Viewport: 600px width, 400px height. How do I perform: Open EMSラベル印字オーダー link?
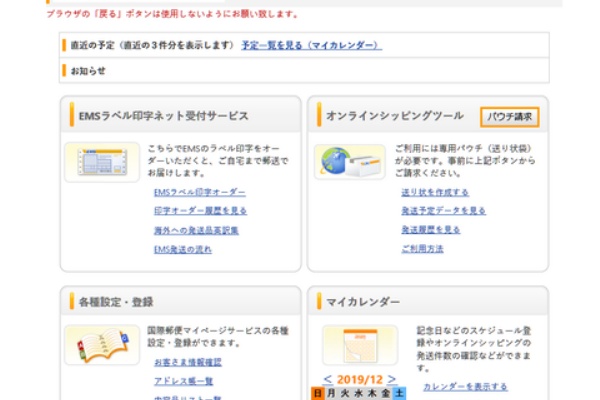pyautogui.click(x=200, y=192)
